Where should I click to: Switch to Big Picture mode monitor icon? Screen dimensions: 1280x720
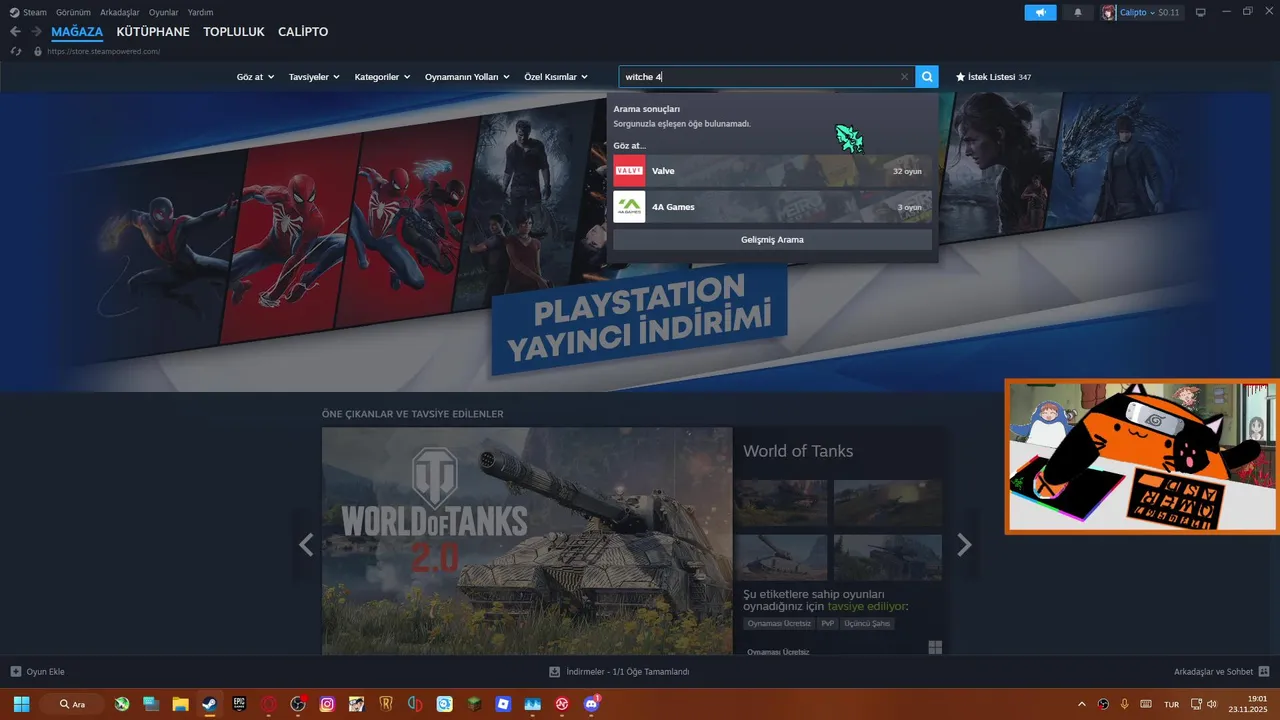pos(1201,13)
